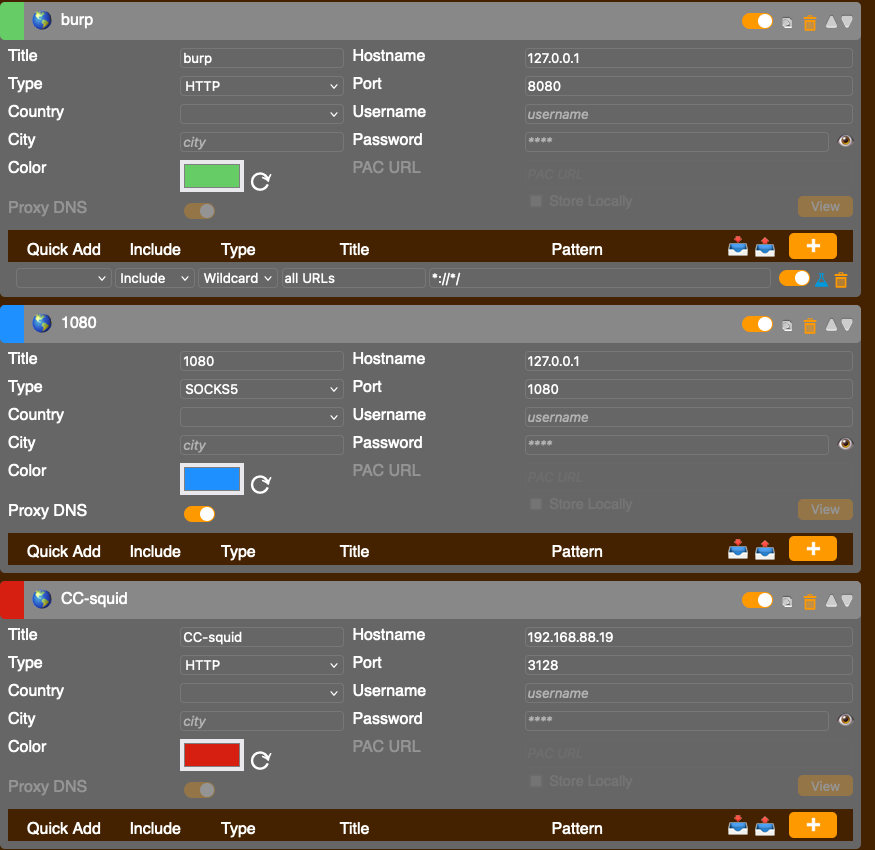The image size is (875, 850).
Task: Open the blue color picker for 1080
Action: (212, 479)
